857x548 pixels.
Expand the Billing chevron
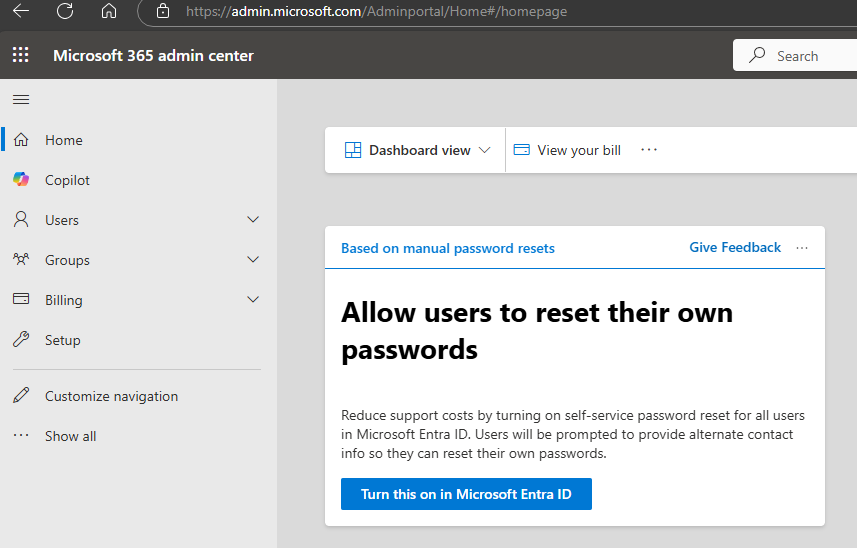click(x=253, y=300)
